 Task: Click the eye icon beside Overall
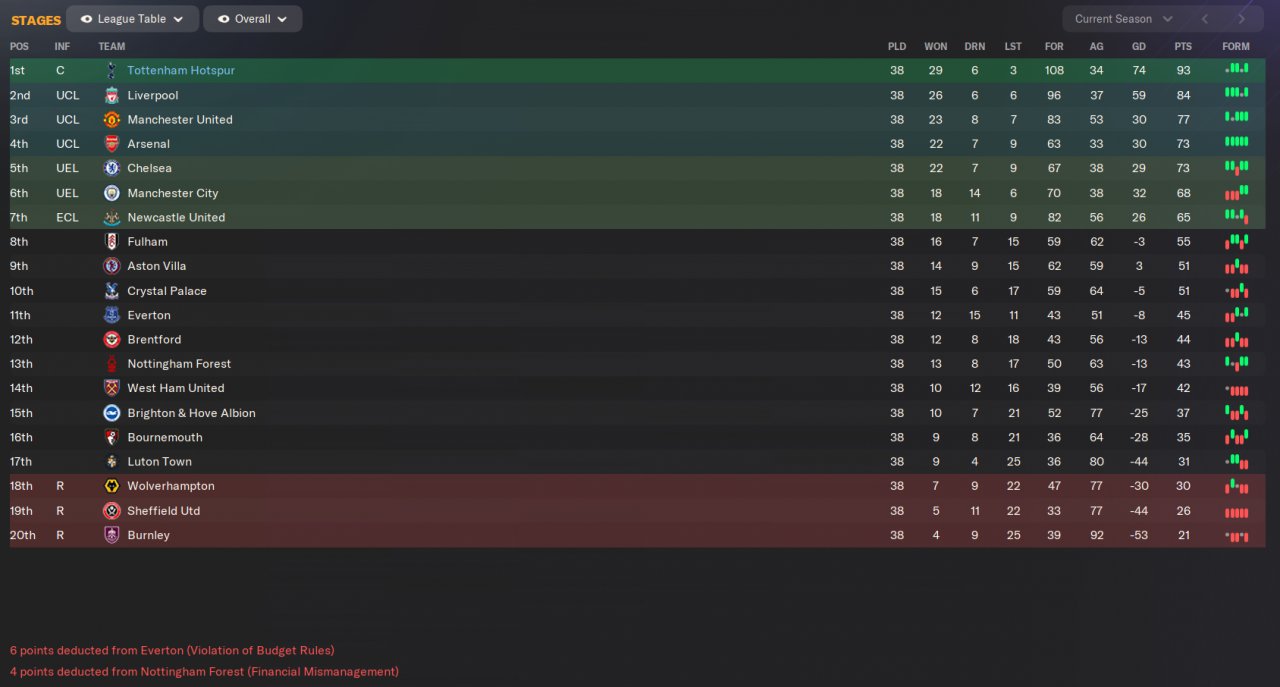tap(223, 19)
